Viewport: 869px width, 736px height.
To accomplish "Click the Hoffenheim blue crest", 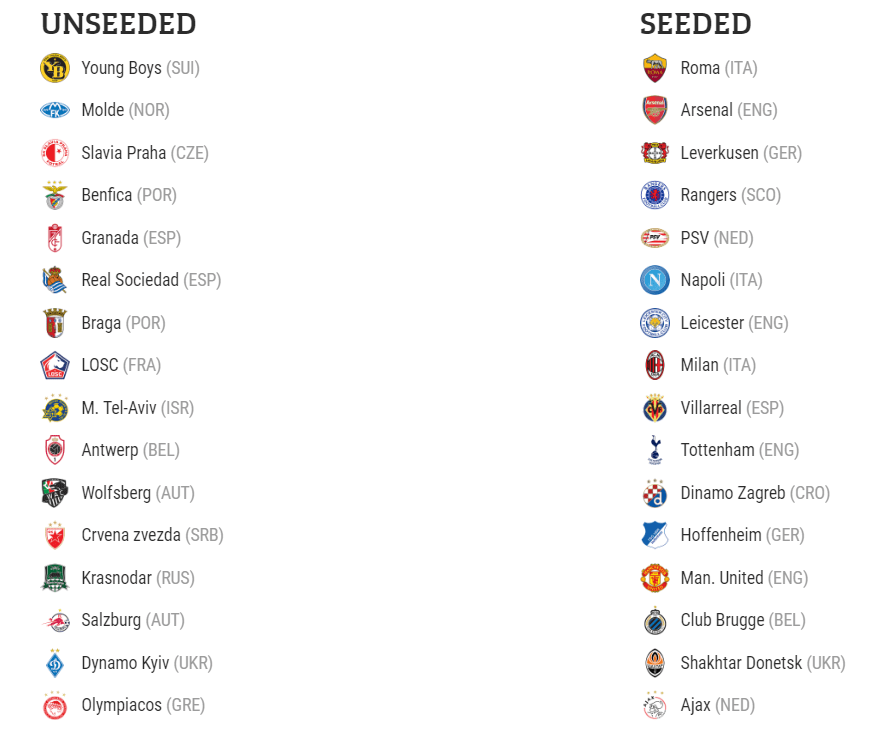I will tap(655, 535).
